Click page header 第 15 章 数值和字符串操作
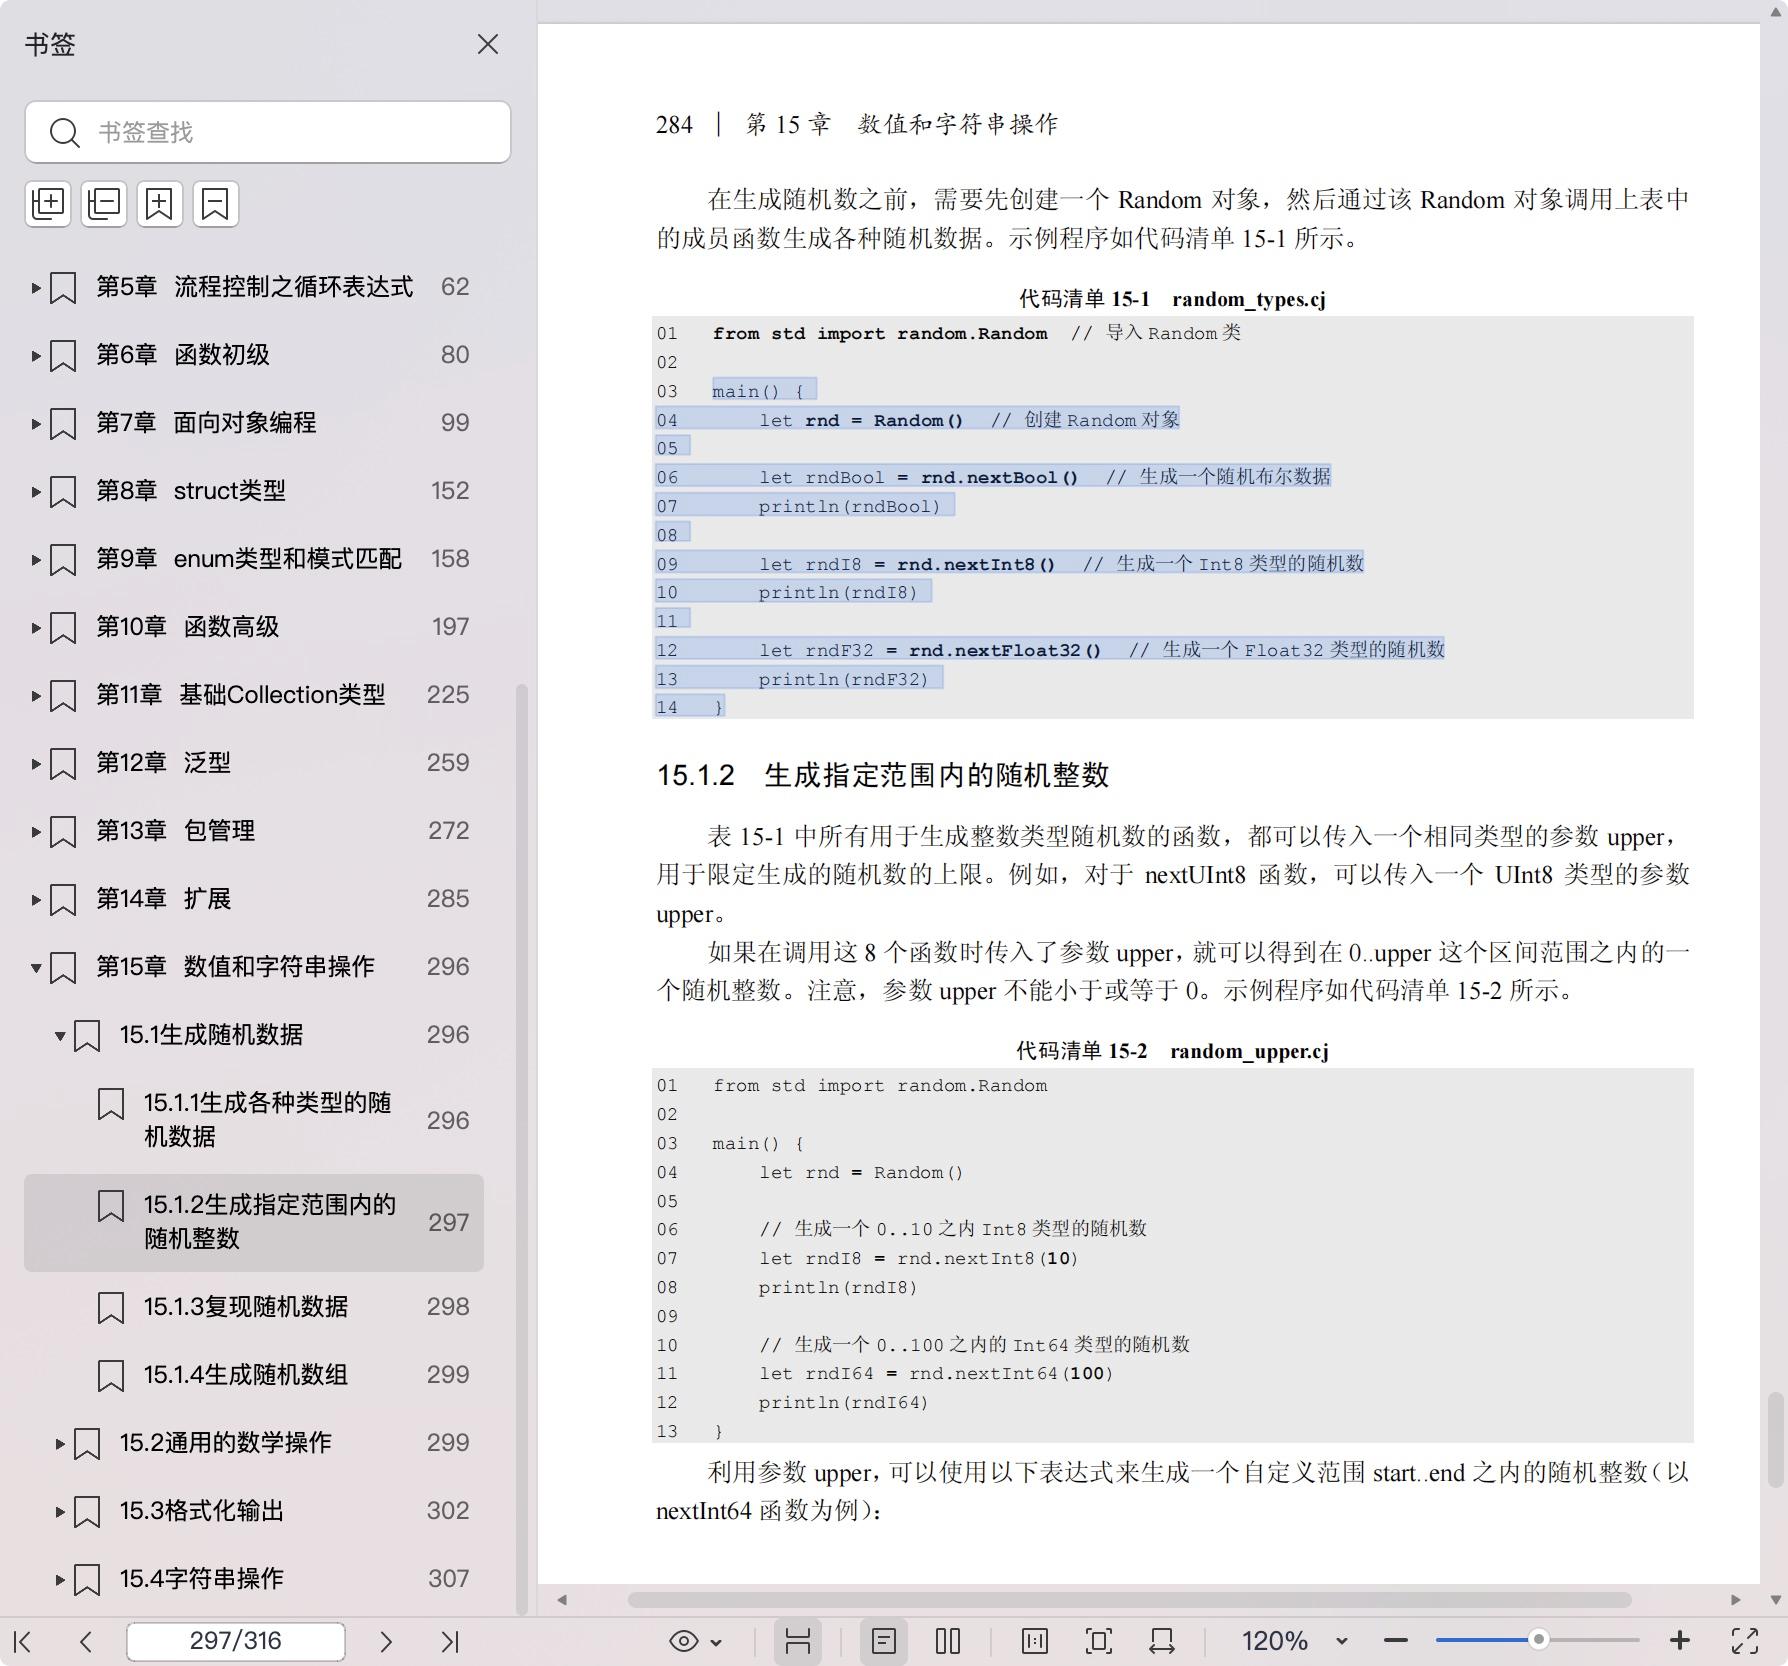This screenshot has height=1666, width=1788. [x=902, y=124]
